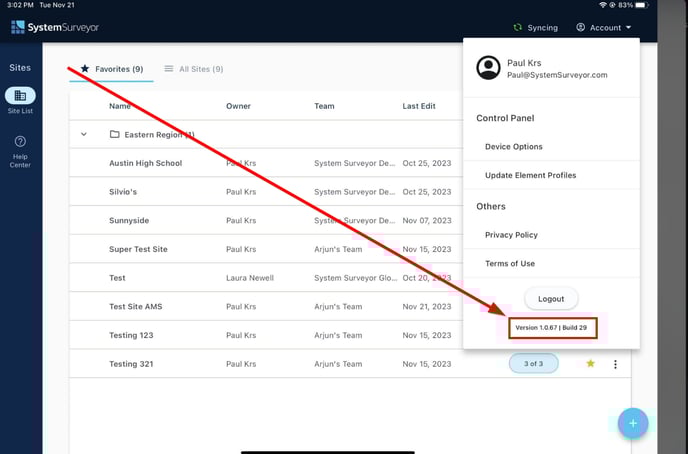Open the Terms of Use
Screen dimensions: 688x454
tap(510, 263)
